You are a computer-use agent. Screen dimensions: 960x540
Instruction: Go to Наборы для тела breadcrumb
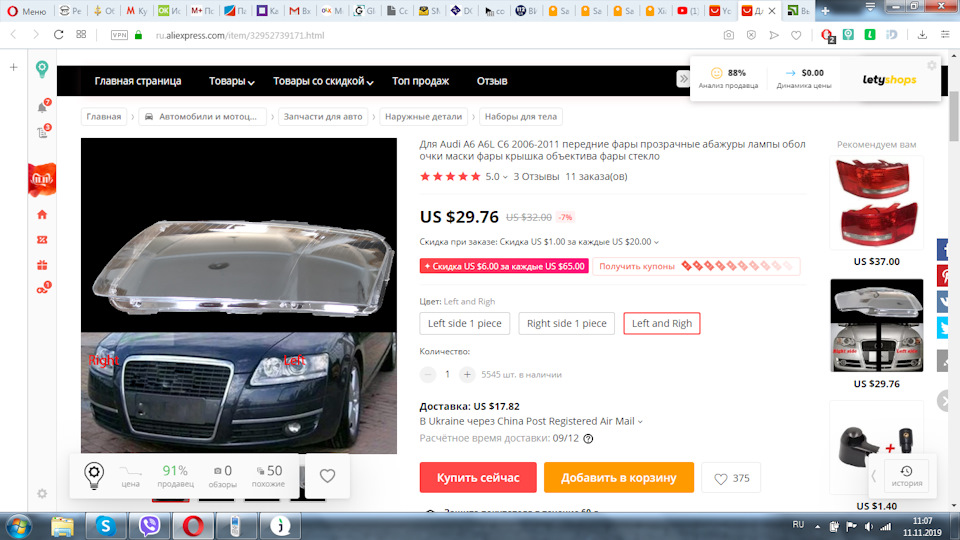[521, 116]
